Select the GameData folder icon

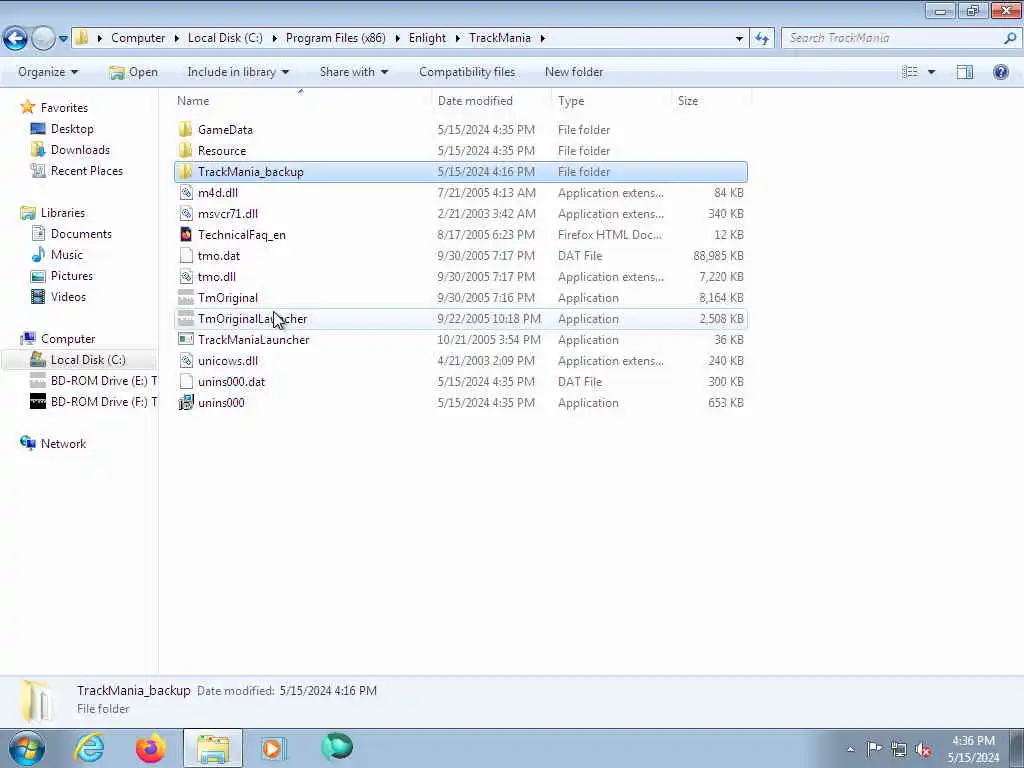click(186, 129)
